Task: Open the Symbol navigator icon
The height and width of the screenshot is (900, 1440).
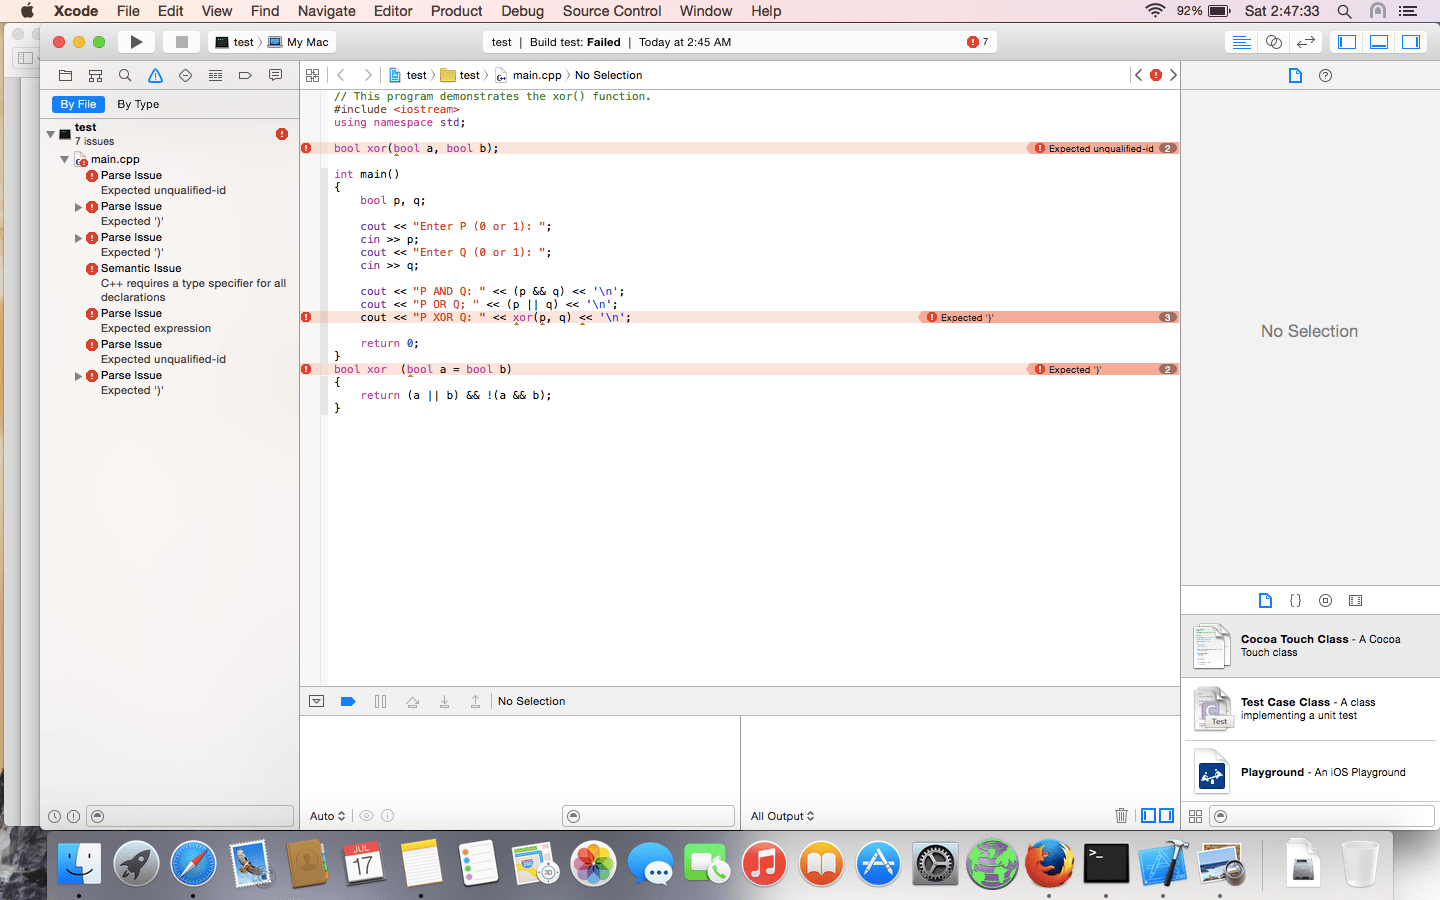Action: pos(95,75)
